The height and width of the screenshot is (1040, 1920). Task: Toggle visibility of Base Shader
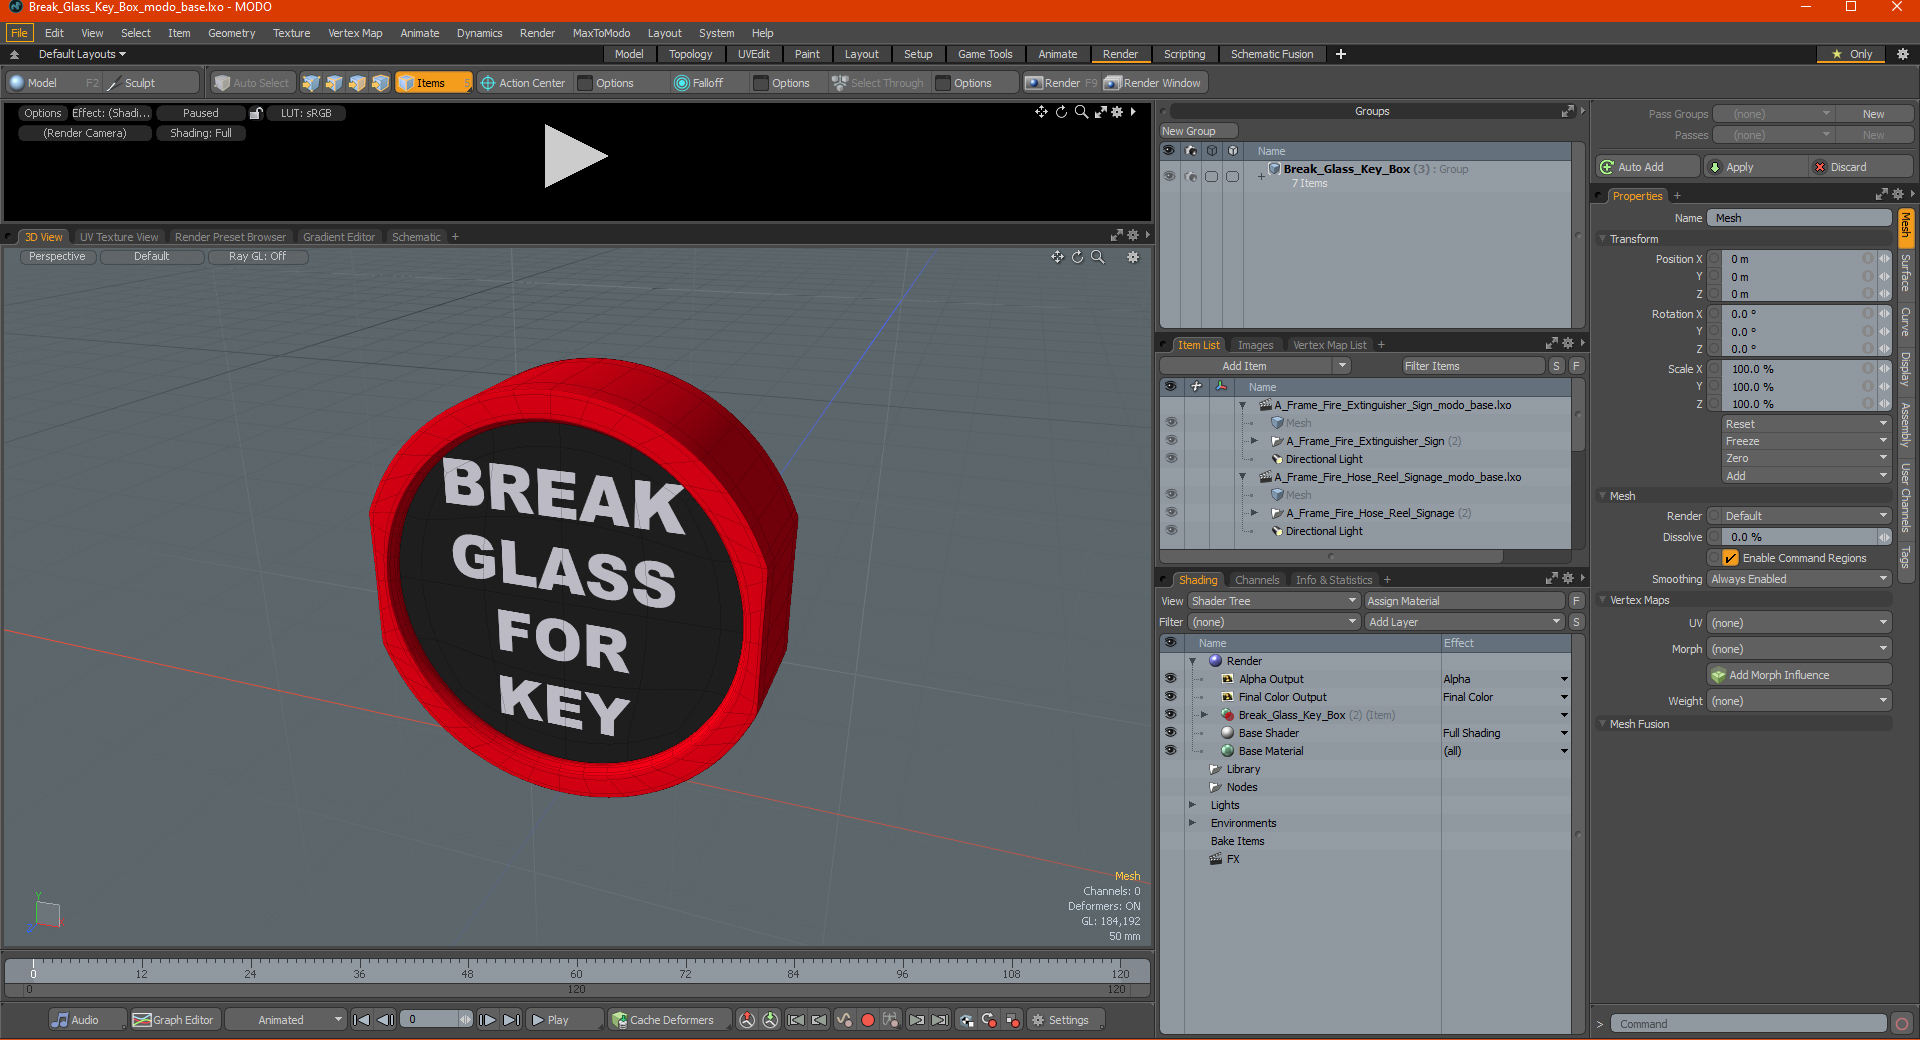1170,733
